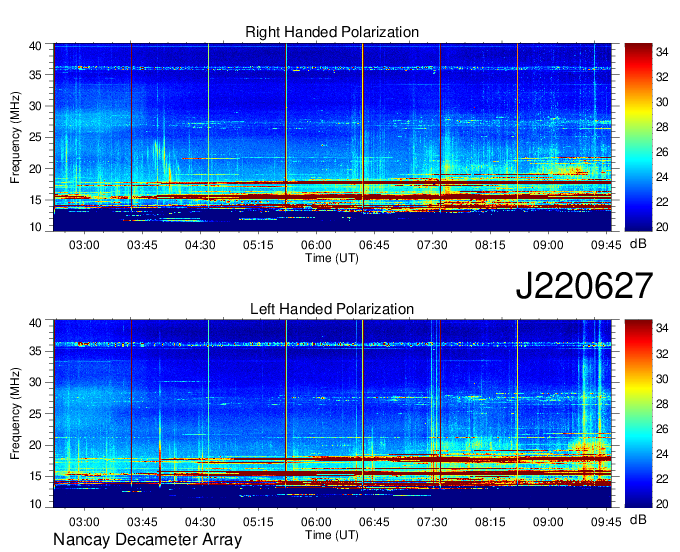Viewport: 680px width, 552px height.
Task: Click the 03:45 time tick on Right Handed plot
Action: [142, 245]
